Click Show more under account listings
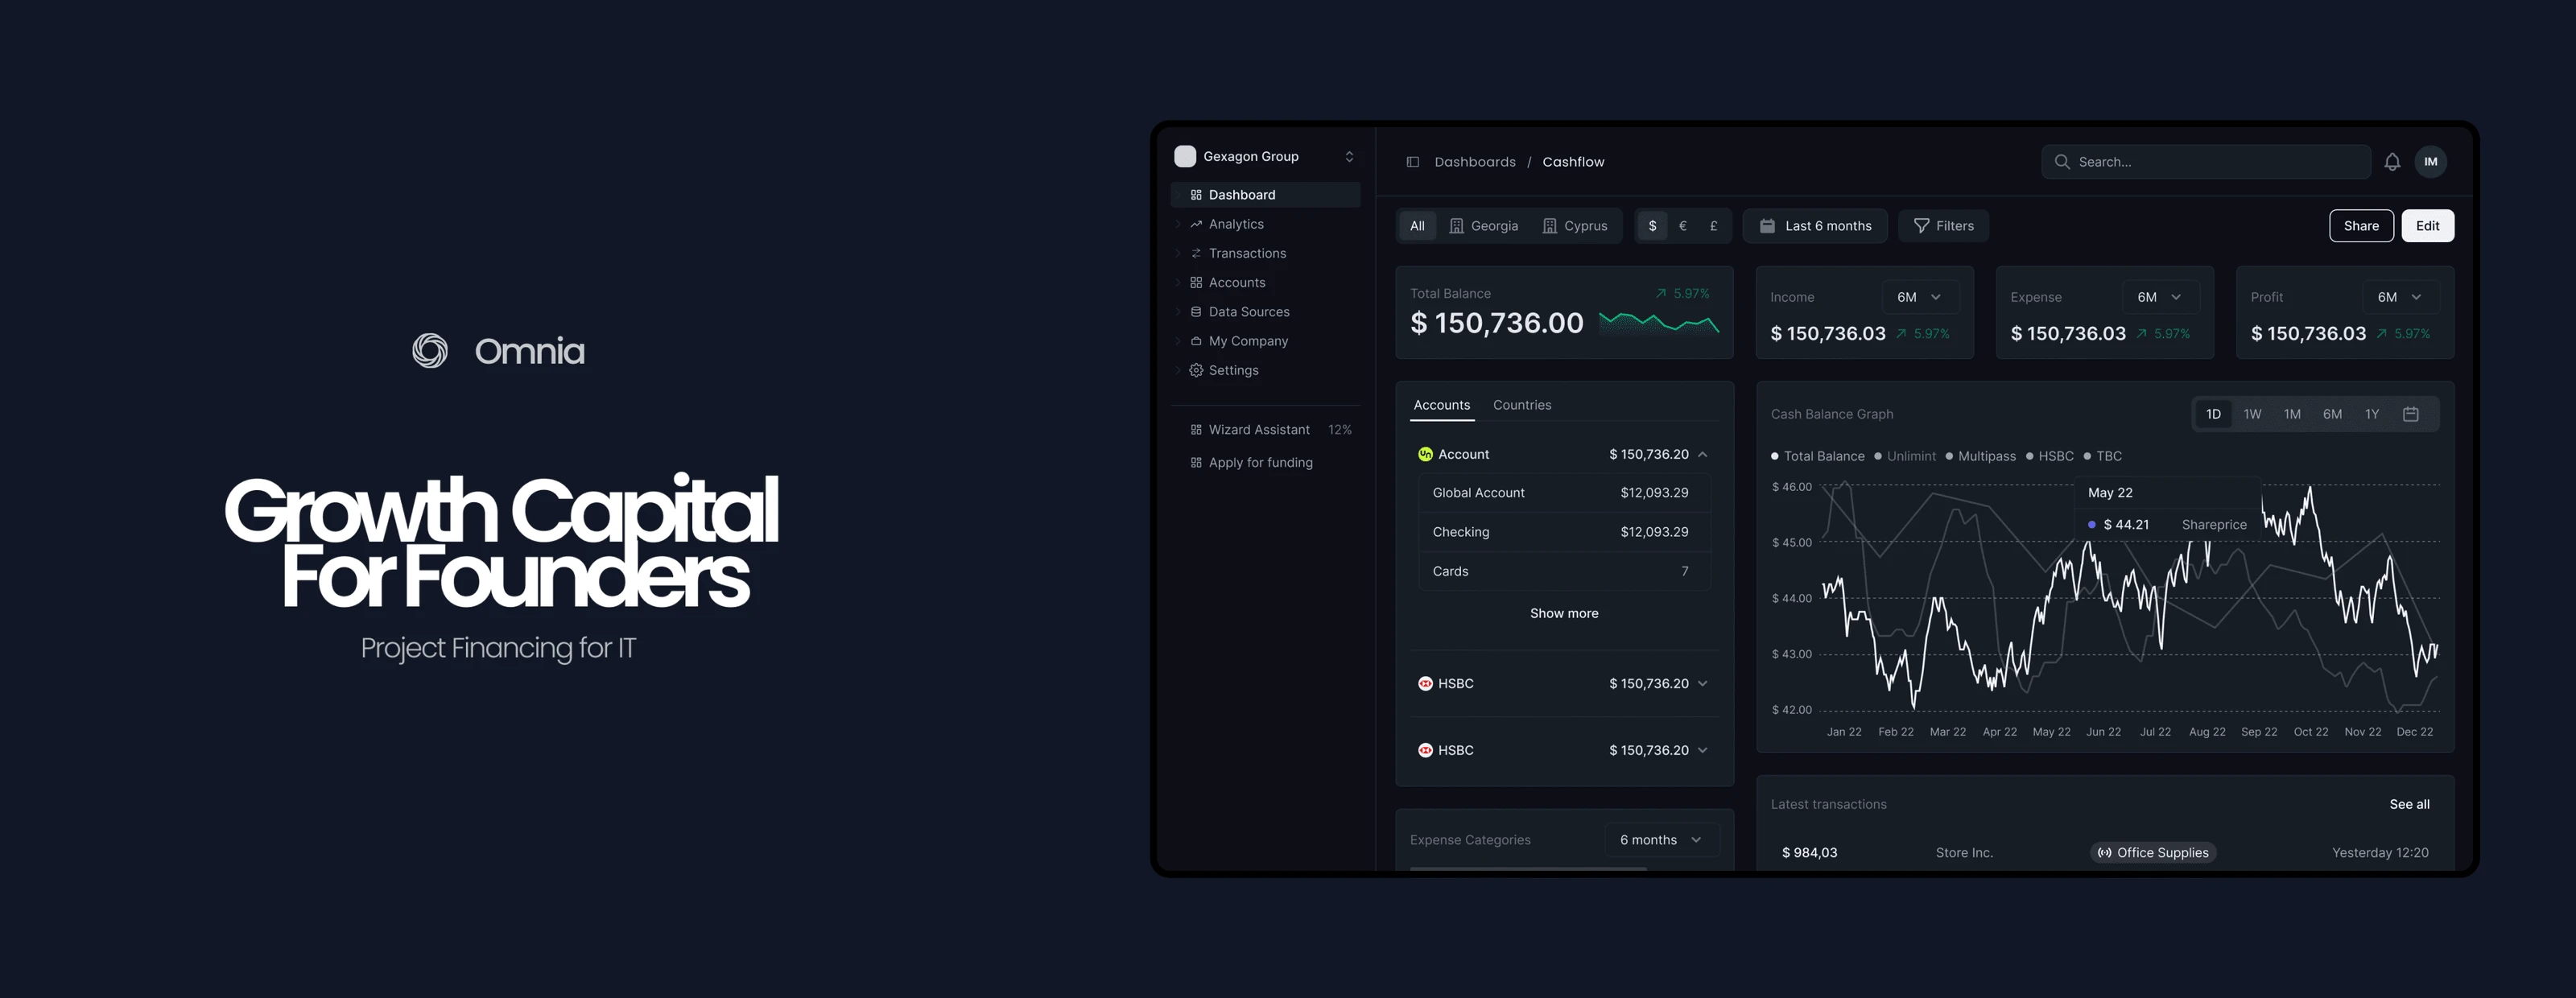 1563,612
